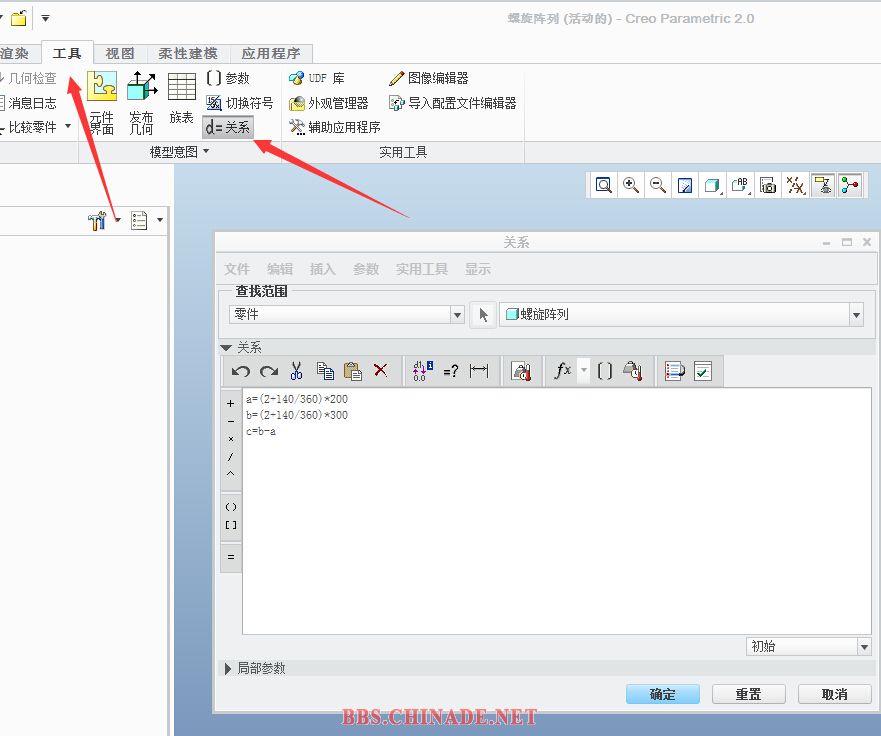Open the display style icon
881x736 pixels.
click(x=712, y=185)
